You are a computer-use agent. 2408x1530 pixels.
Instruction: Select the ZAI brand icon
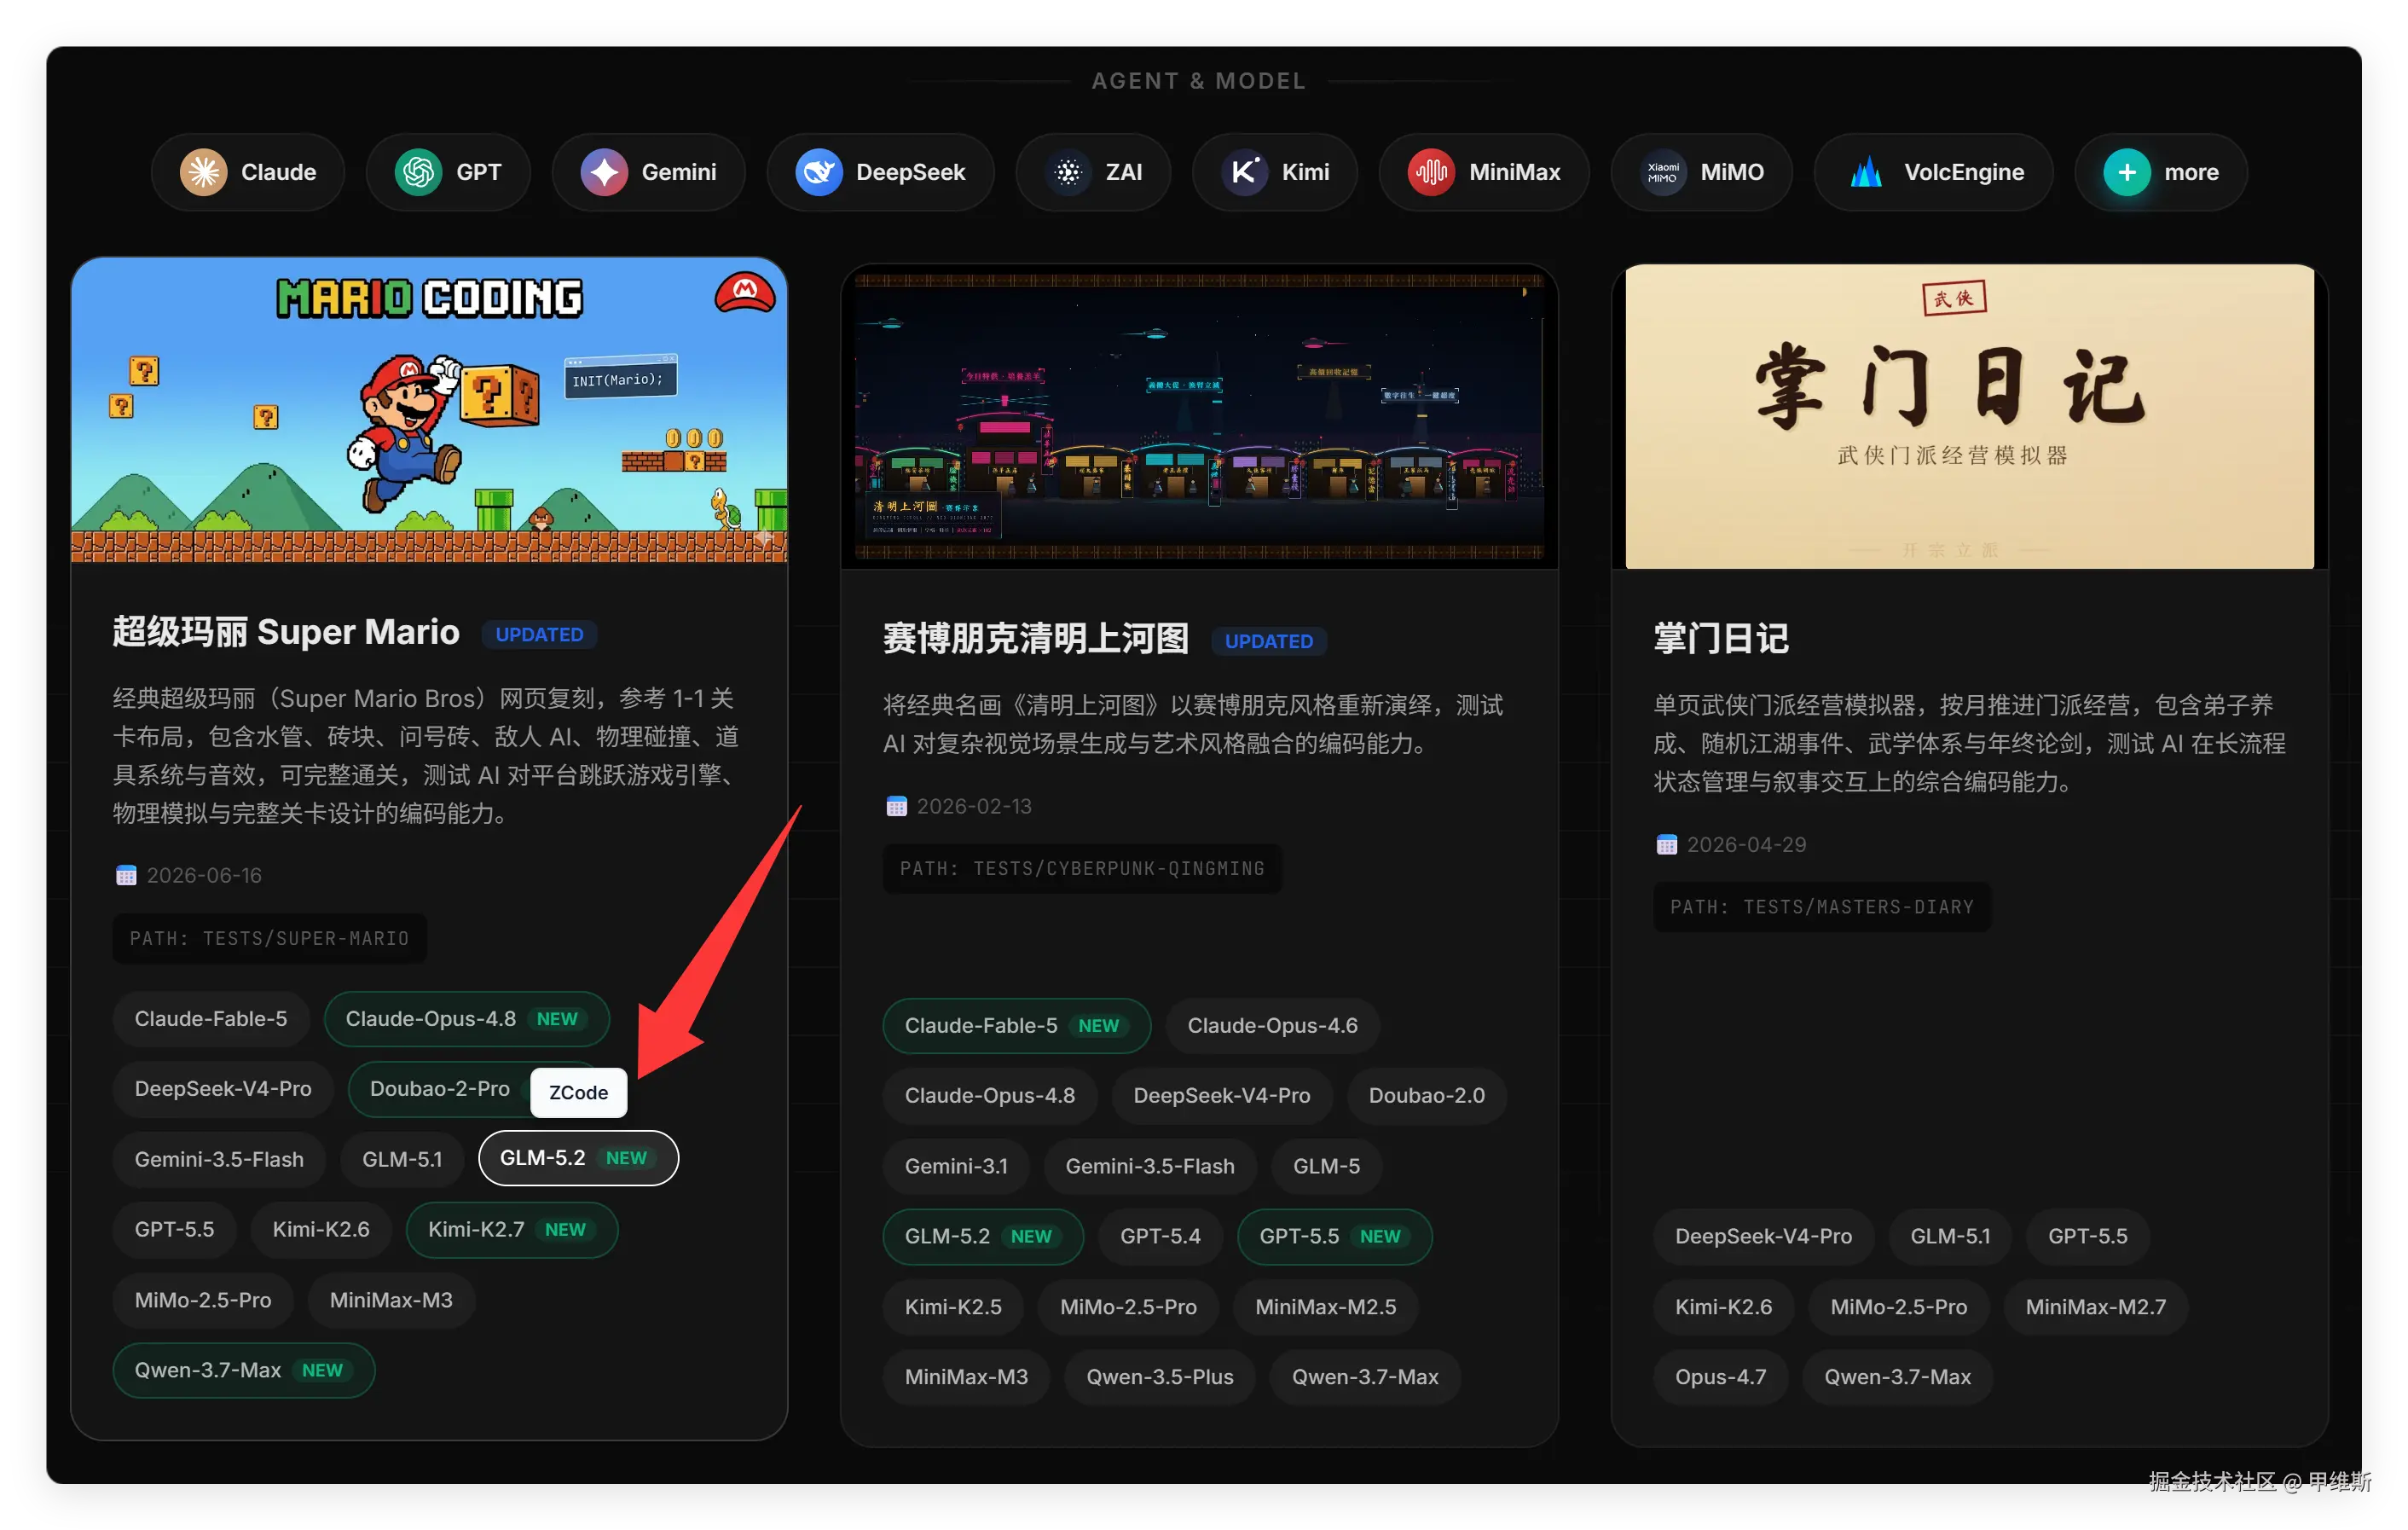[x=1068, y=172]
